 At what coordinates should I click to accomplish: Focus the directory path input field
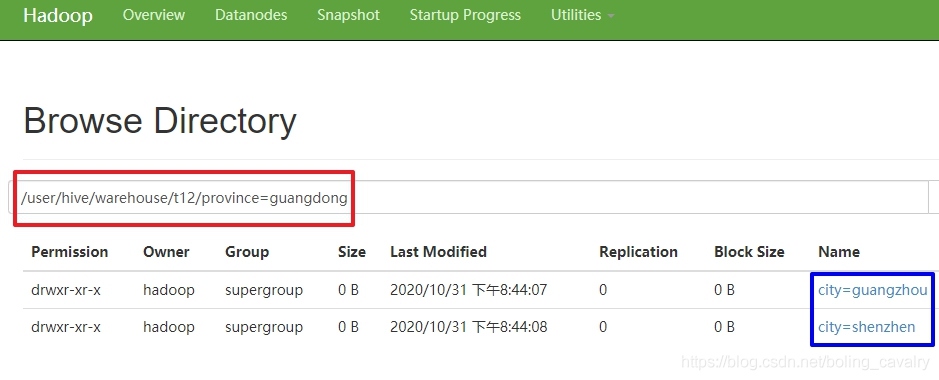tap(467, 197)
